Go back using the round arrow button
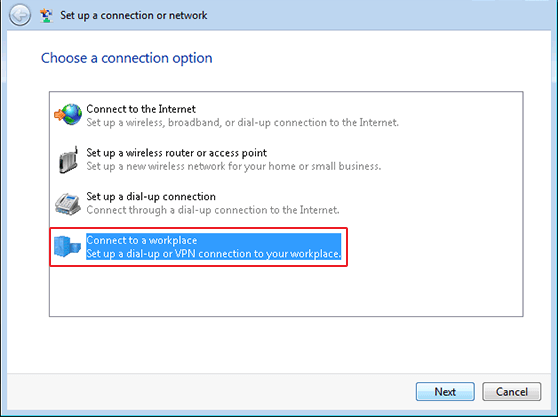 pos(20,15)
